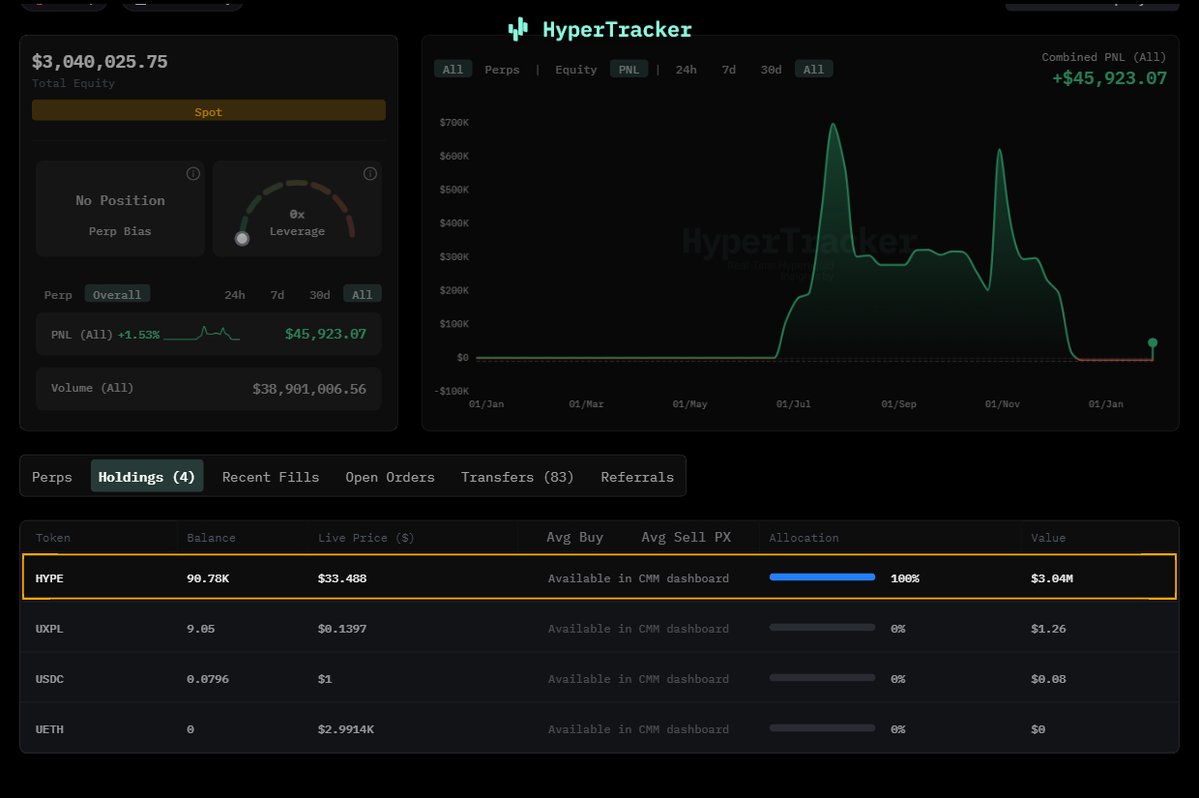This screenshot has width=1199, height=798.
Task: Choose 7d in the PNL stats panel
Action: coord(277,295)
